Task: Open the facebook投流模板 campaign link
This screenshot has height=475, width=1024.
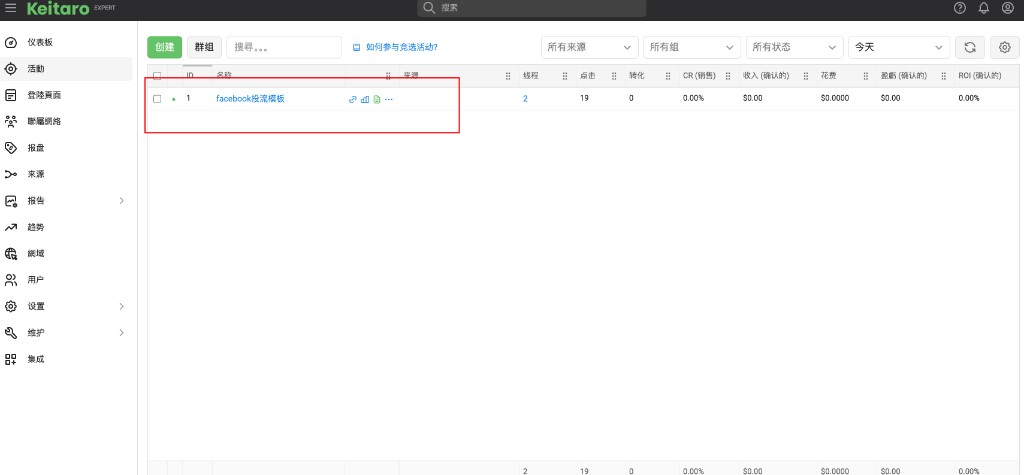Action: coord(250,99)
